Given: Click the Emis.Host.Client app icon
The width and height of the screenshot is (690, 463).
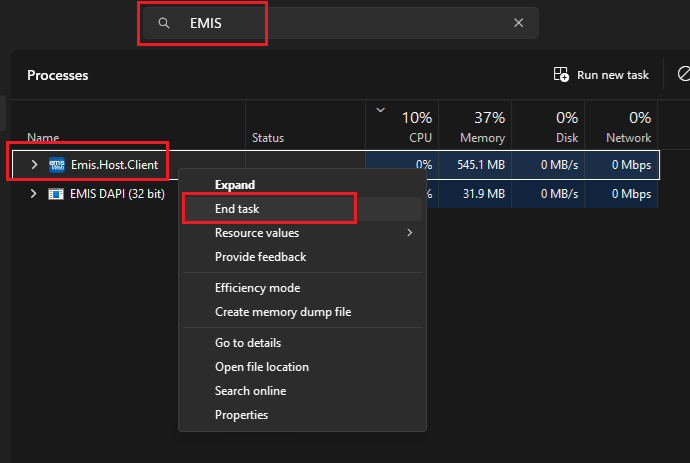Looking at the screenshot, I should point(56,164).
